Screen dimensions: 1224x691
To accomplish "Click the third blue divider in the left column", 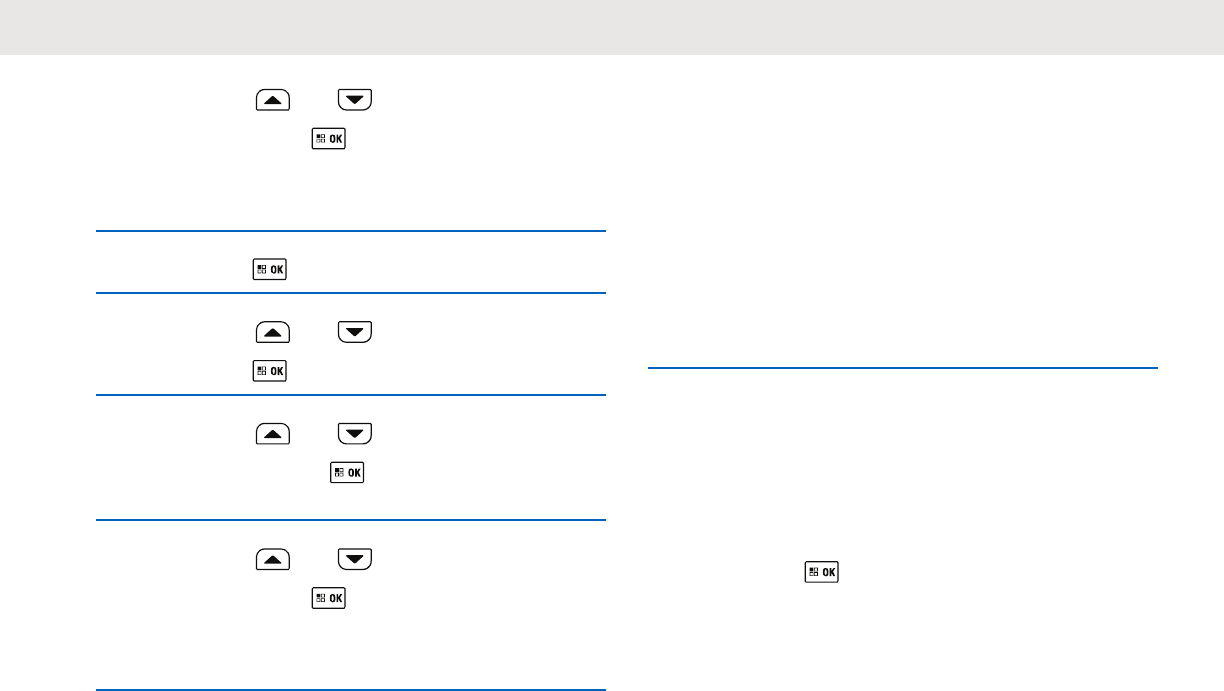I will 351,395.
